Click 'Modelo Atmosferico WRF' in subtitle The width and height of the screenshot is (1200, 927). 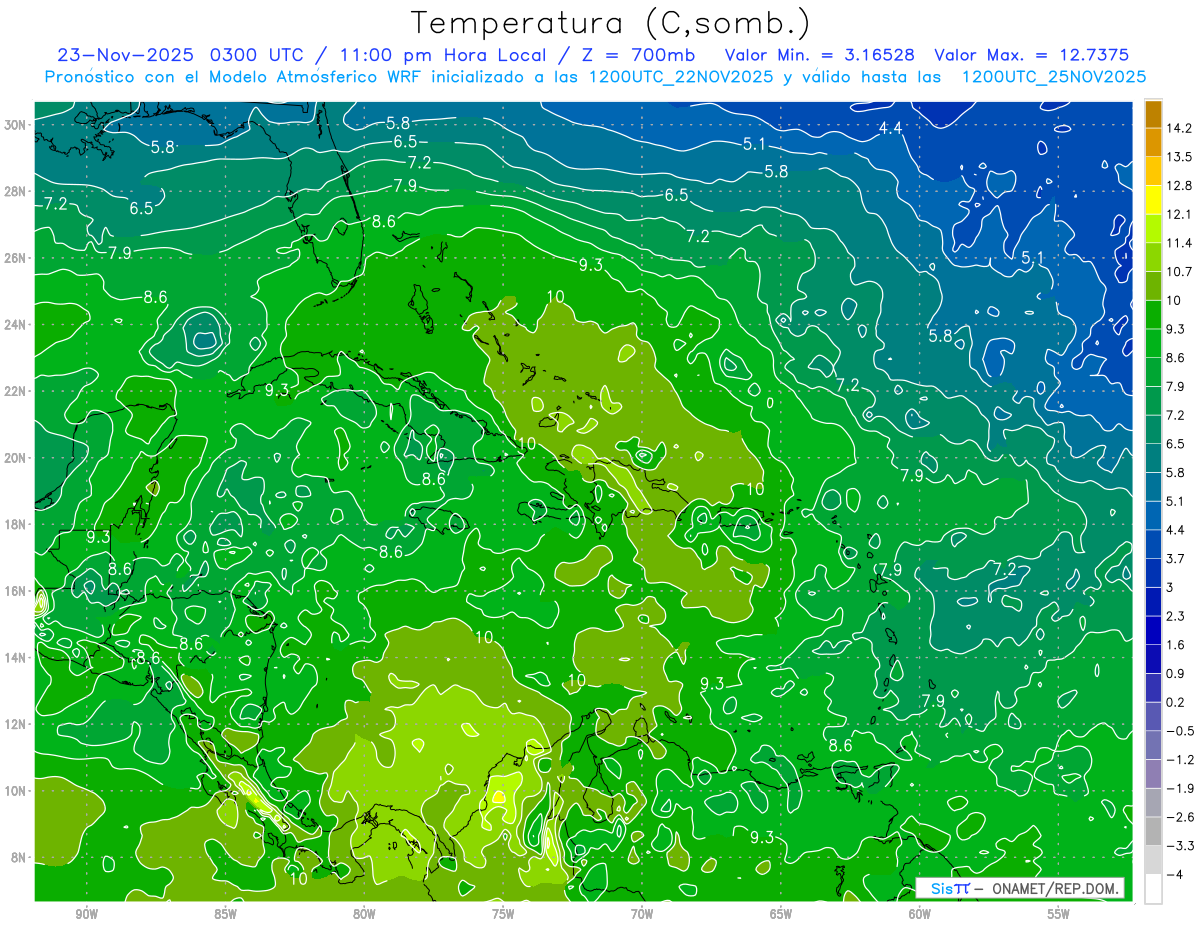327,77
